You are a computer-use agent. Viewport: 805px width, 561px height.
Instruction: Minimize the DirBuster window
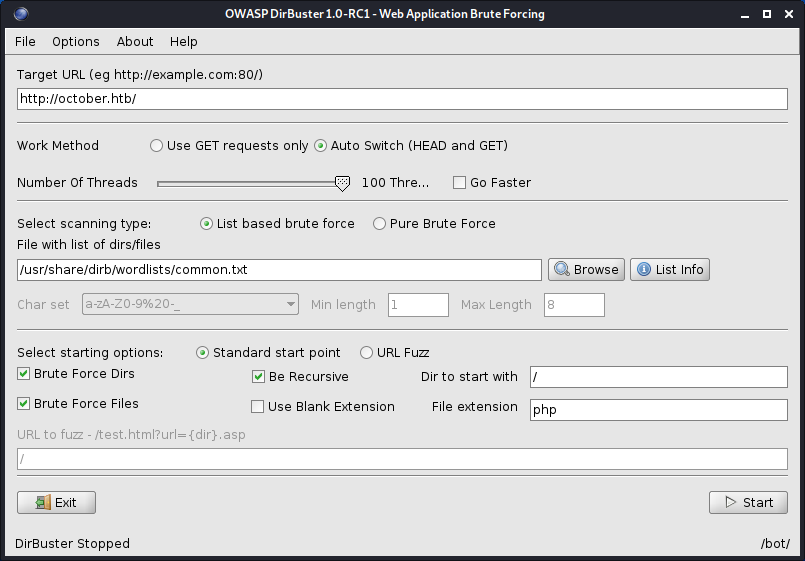coord(745,14)
